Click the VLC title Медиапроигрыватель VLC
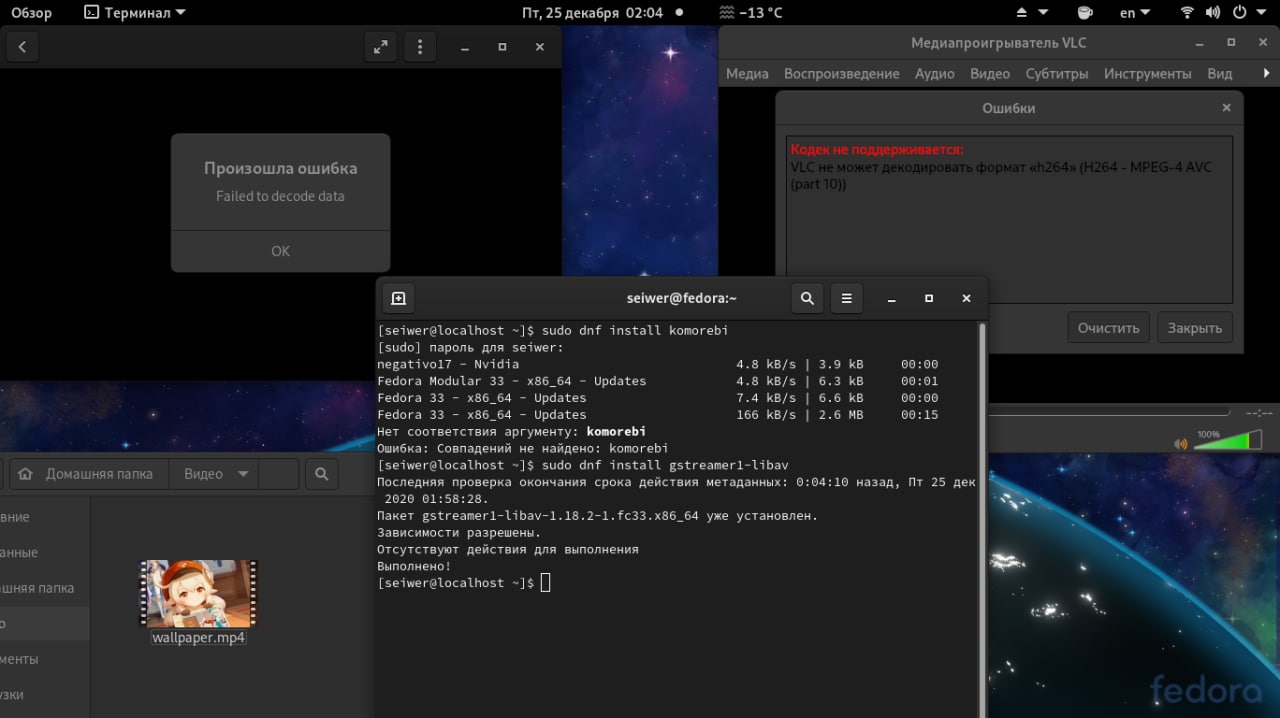Screen dimensions: 1280x718 coord(998,43)
